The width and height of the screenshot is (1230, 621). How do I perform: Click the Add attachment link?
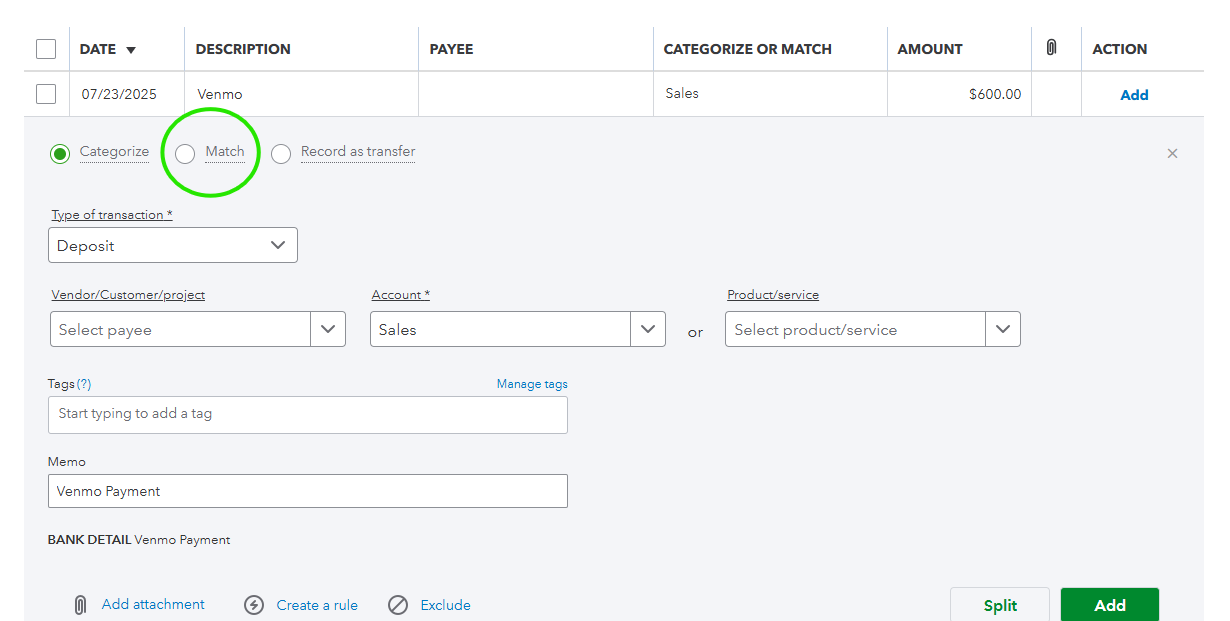click(153, 604)
